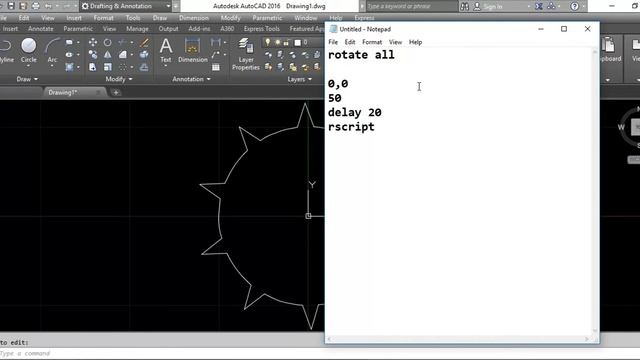Select the Erase tool in Modify panel
Viewport: 640px width, 360px height.
144,42
